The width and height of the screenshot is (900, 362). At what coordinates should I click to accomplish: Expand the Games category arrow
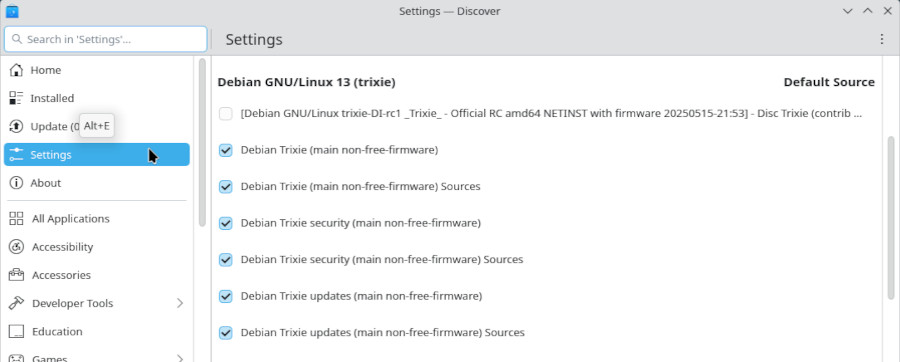coord(180,359)
